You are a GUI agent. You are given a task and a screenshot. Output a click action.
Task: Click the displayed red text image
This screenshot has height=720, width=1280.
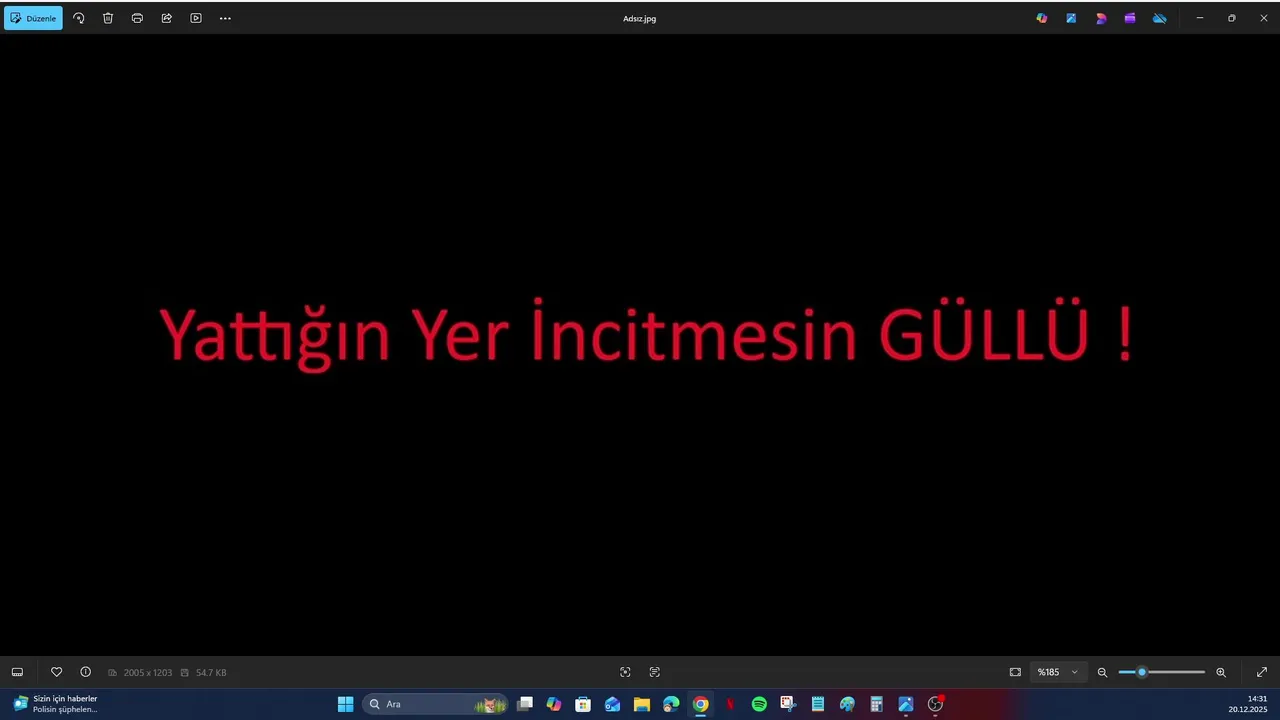click(x=646, y=335)
